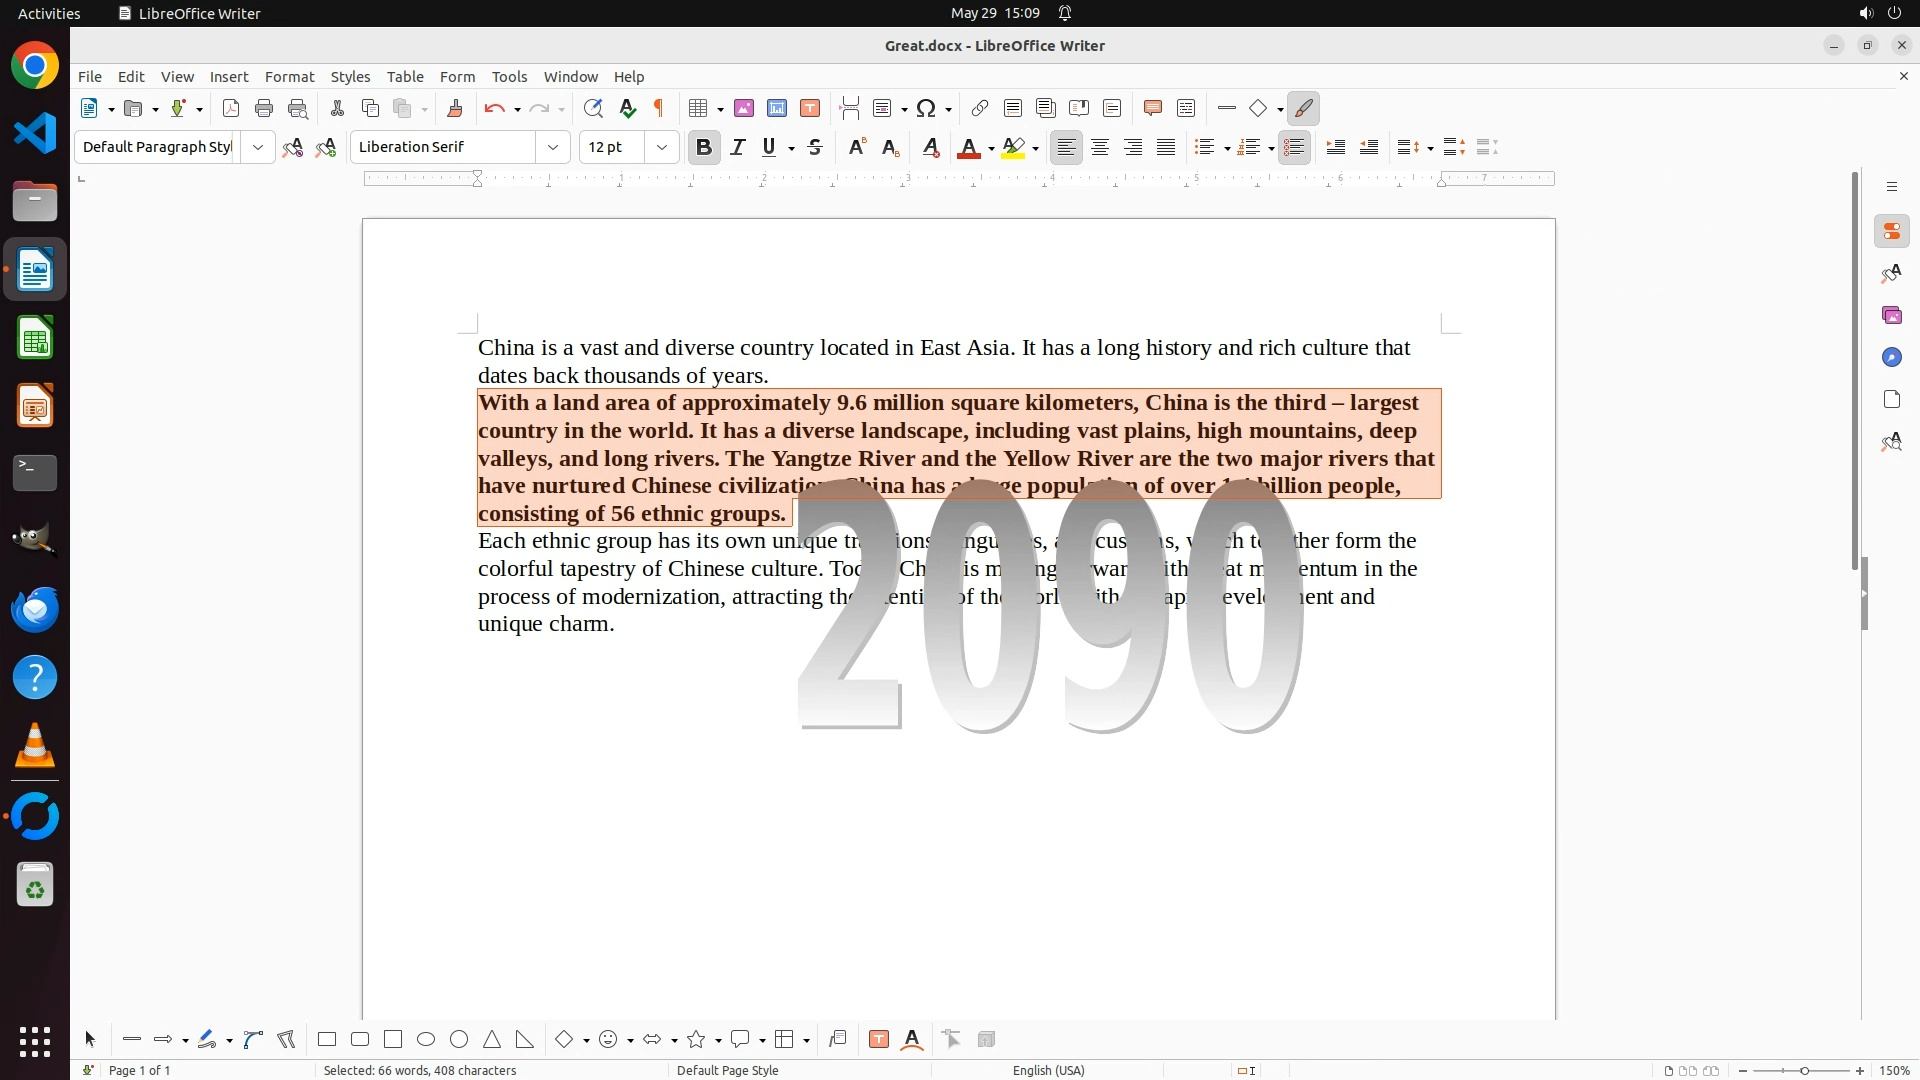
Task: Select the Insert Image icon
Action: [x=744, y=108]
